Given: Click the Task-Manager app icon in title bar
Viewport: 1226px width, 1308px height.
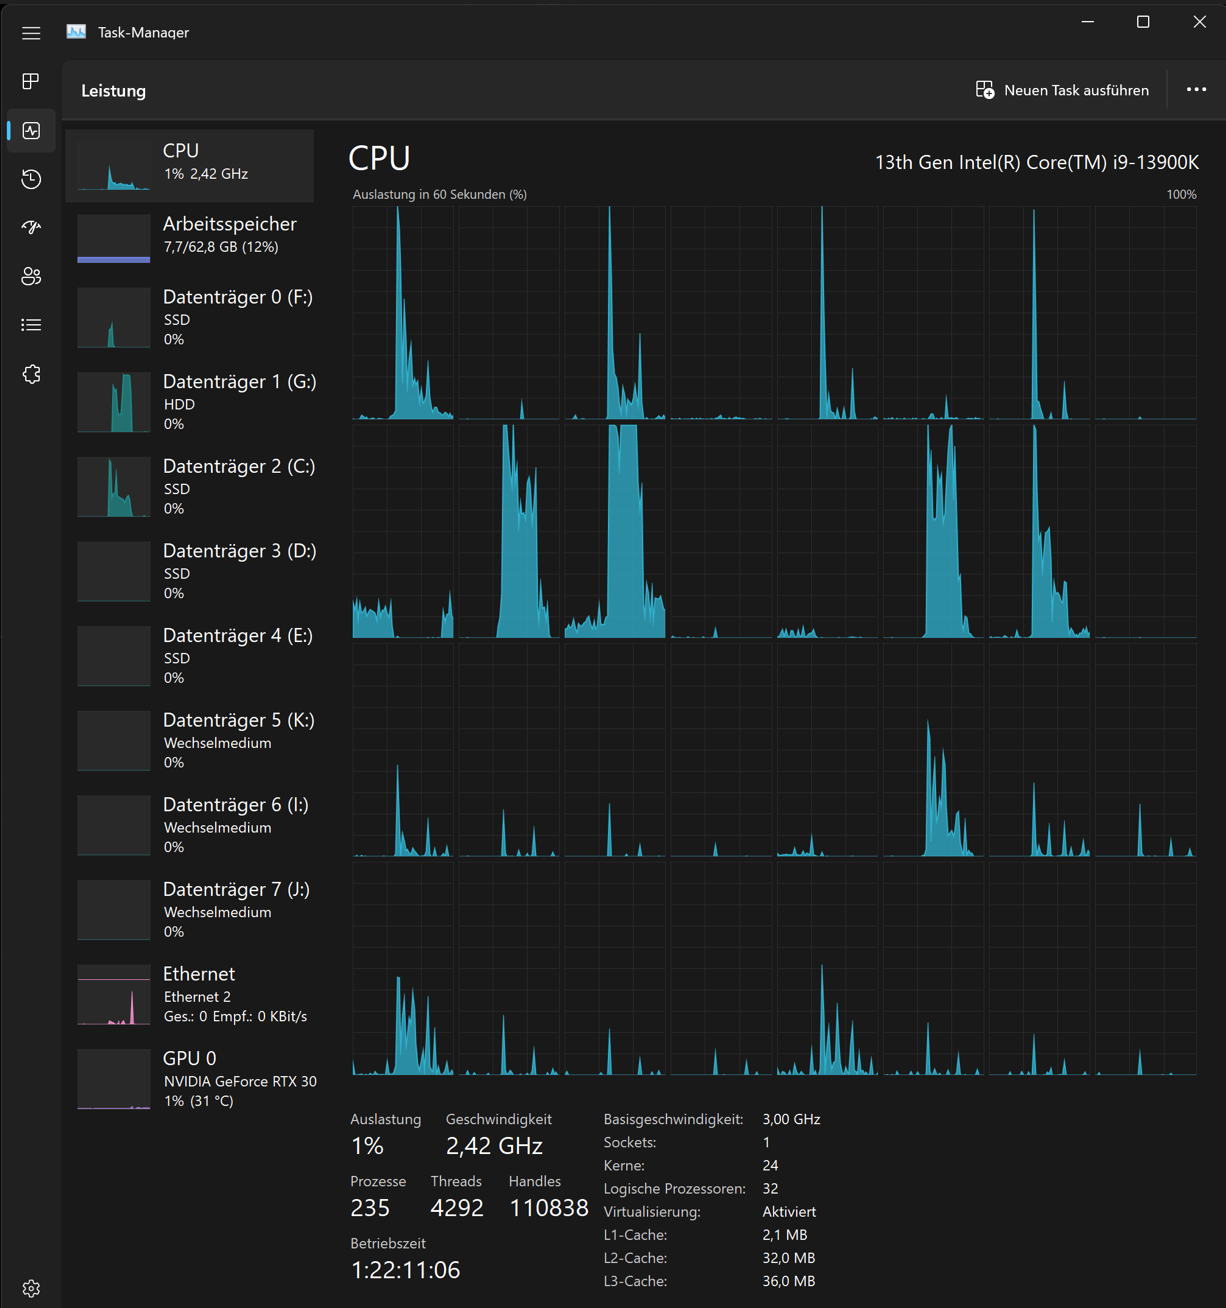Looking at the screenshot, I should (x=76, y=32).
